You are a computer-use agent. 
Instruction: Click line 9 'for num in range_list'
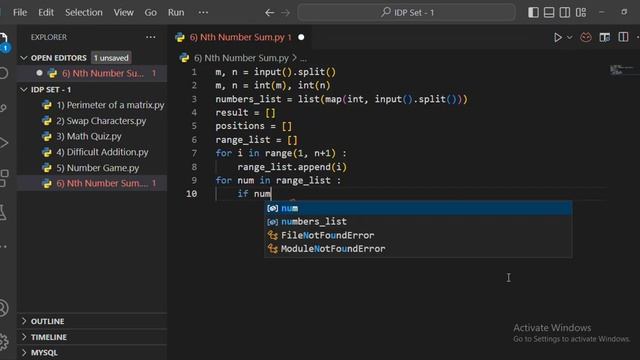(x=278, y=180)
